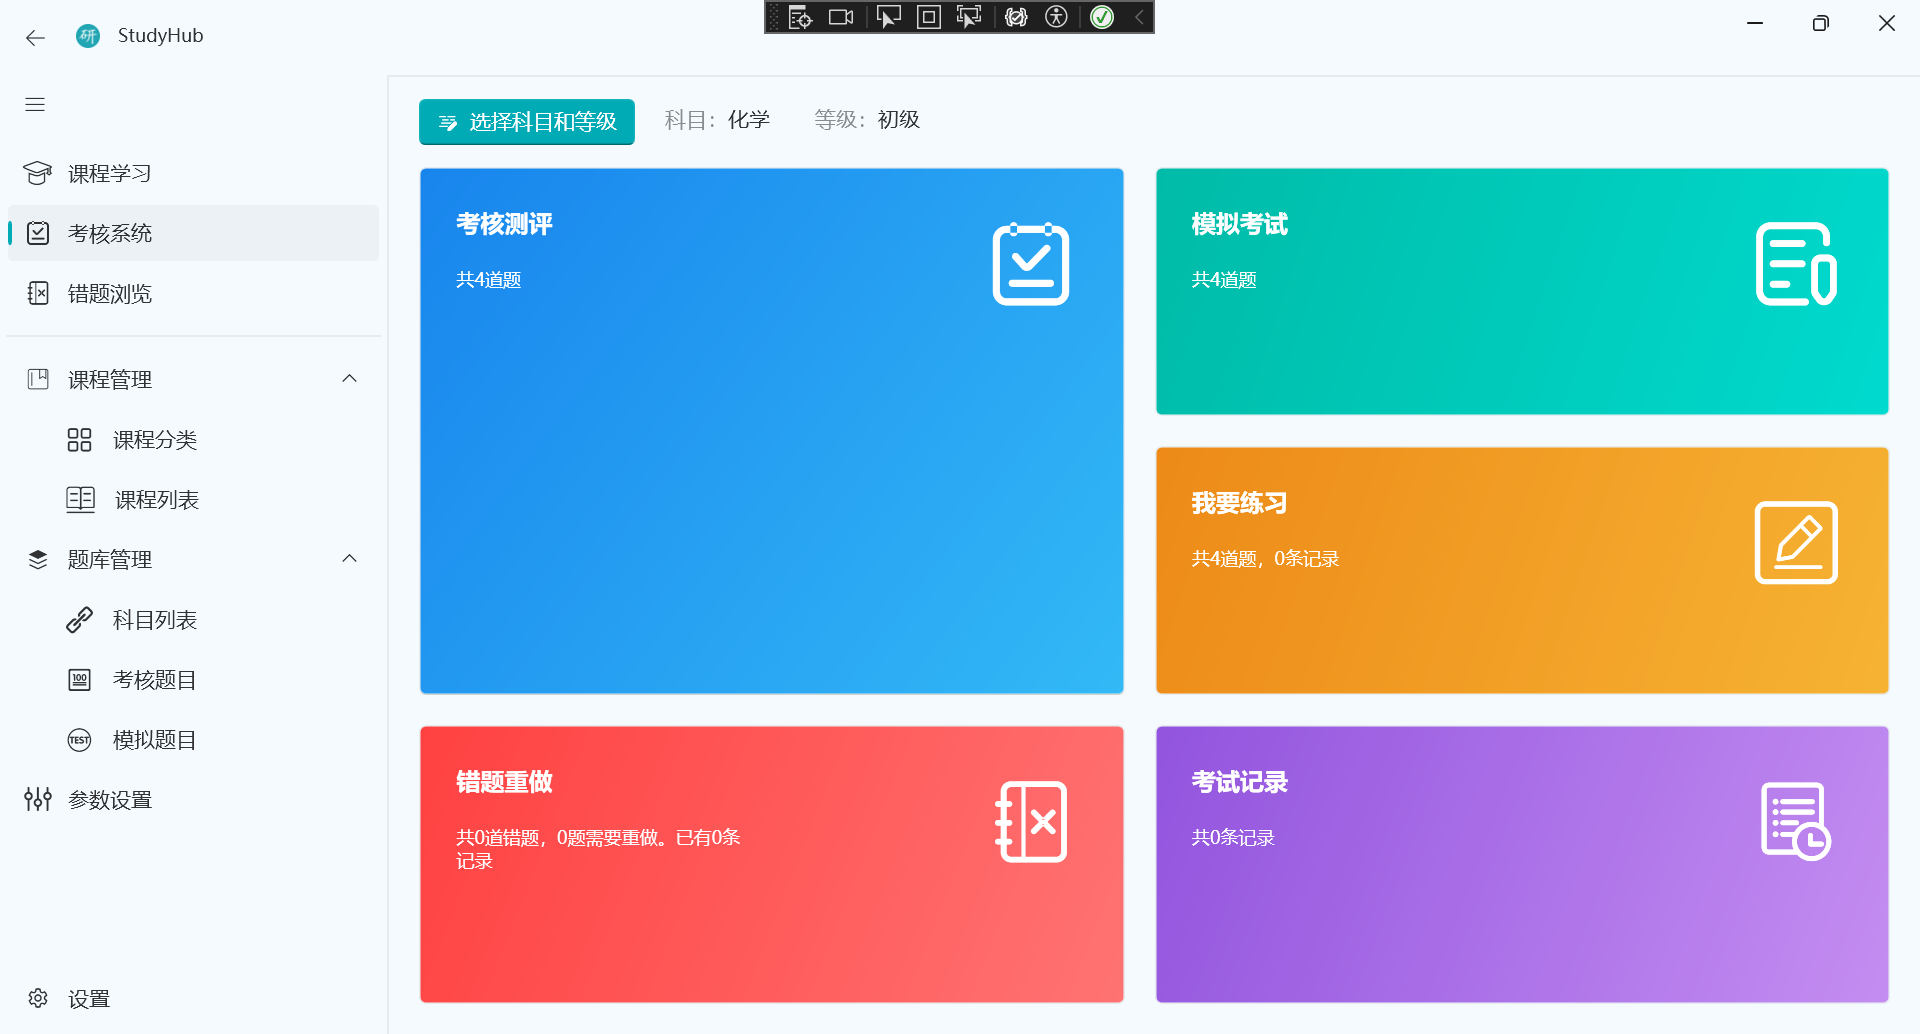The width and height of the screenshot is (1920, 1034).
Task: Click the history list icon on 考试记录 card
Action: tap(1796, 822)
